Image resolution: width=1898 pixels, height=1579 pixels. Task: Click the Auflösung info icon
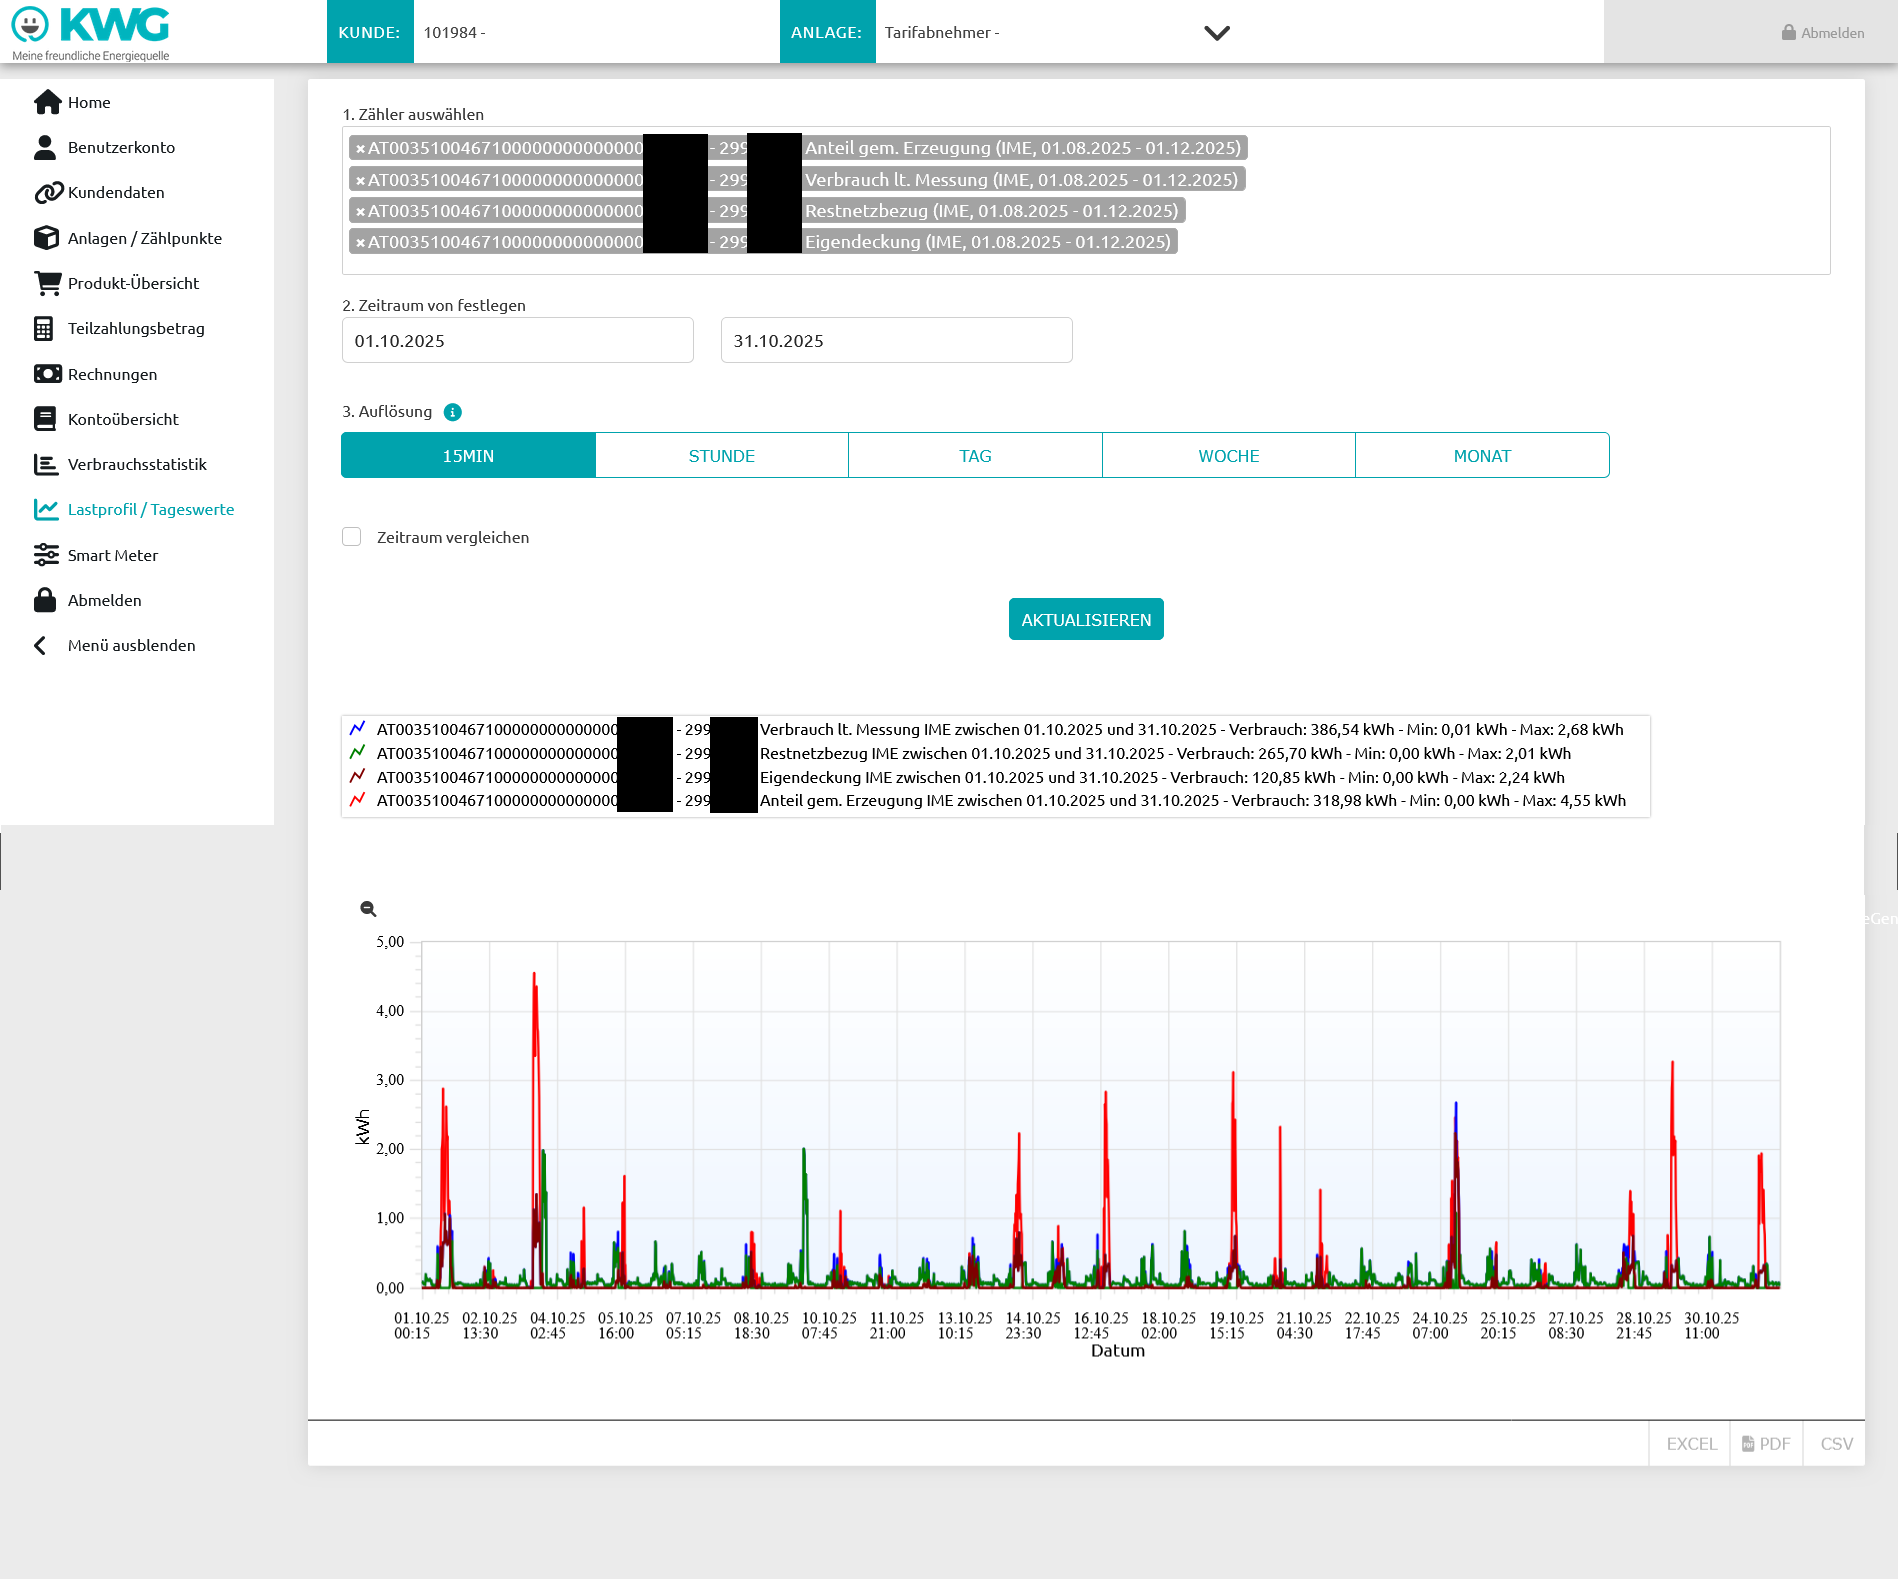pyautogui.click(x=453, y=412)
